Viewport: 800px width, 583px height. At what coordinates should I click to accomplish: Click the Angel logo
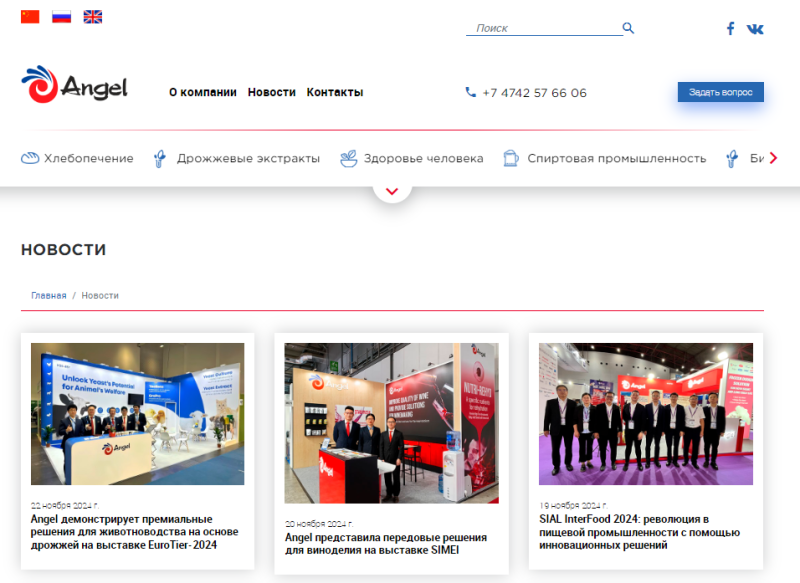point(75,87)
